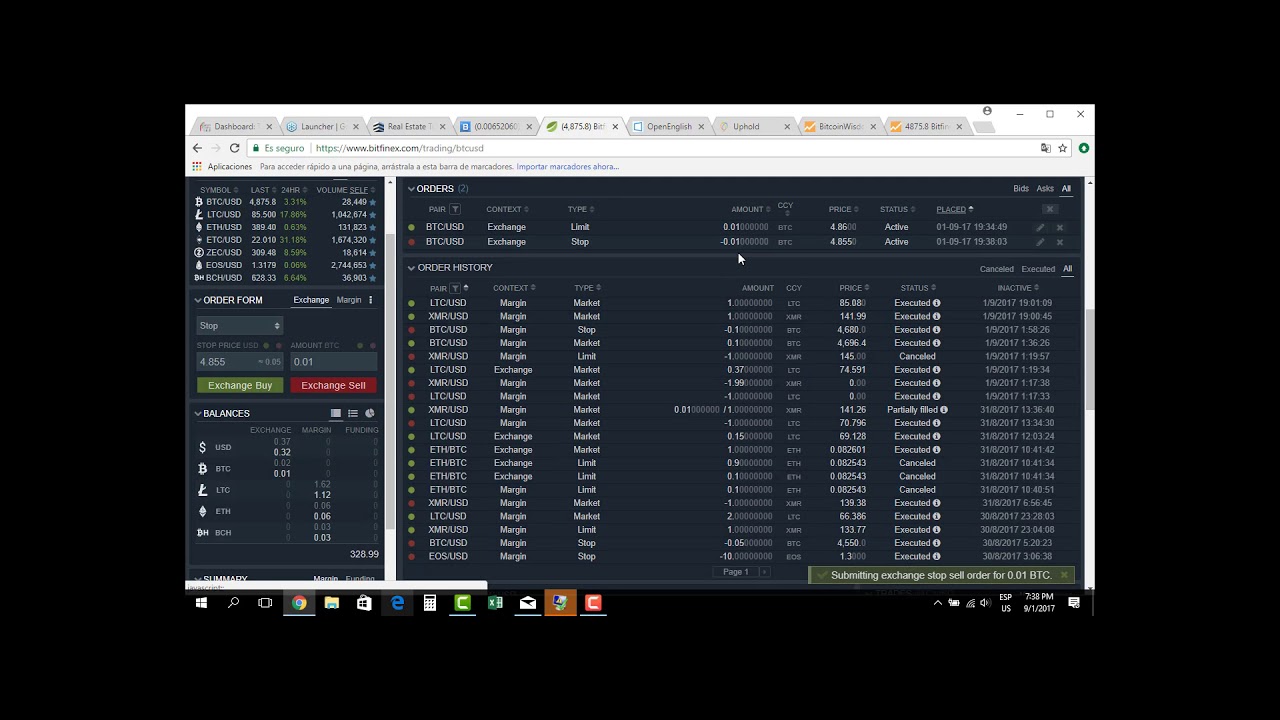Toggle favorite star for EOS/USD ticker

pyautogui.click(x=373, y=265)
